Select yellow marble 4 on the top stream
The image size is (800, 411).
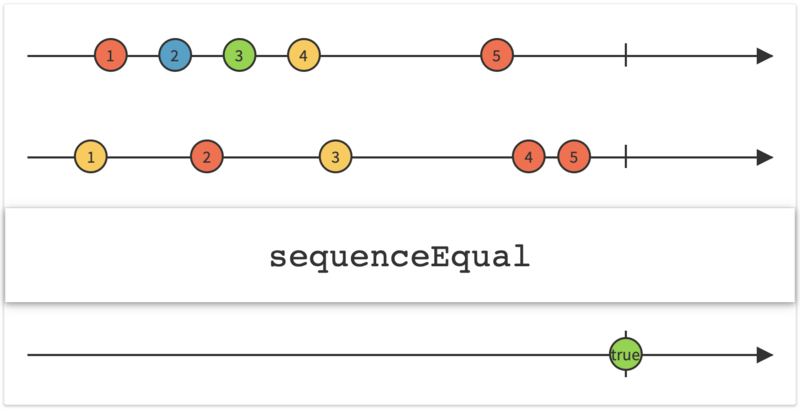click(303, 56)
